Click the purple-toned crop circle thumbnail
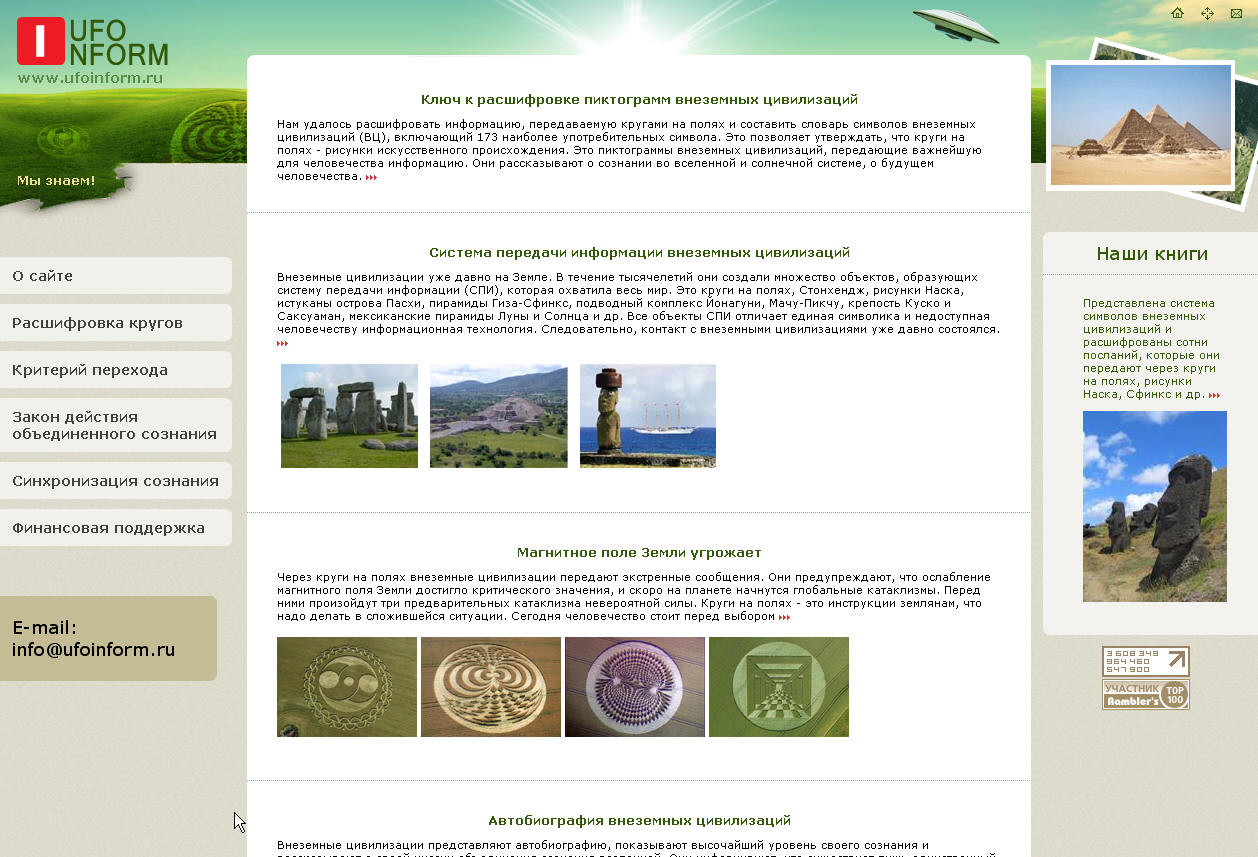Image resolution: width=1258 pixels, height=857 pixels. 635,687
